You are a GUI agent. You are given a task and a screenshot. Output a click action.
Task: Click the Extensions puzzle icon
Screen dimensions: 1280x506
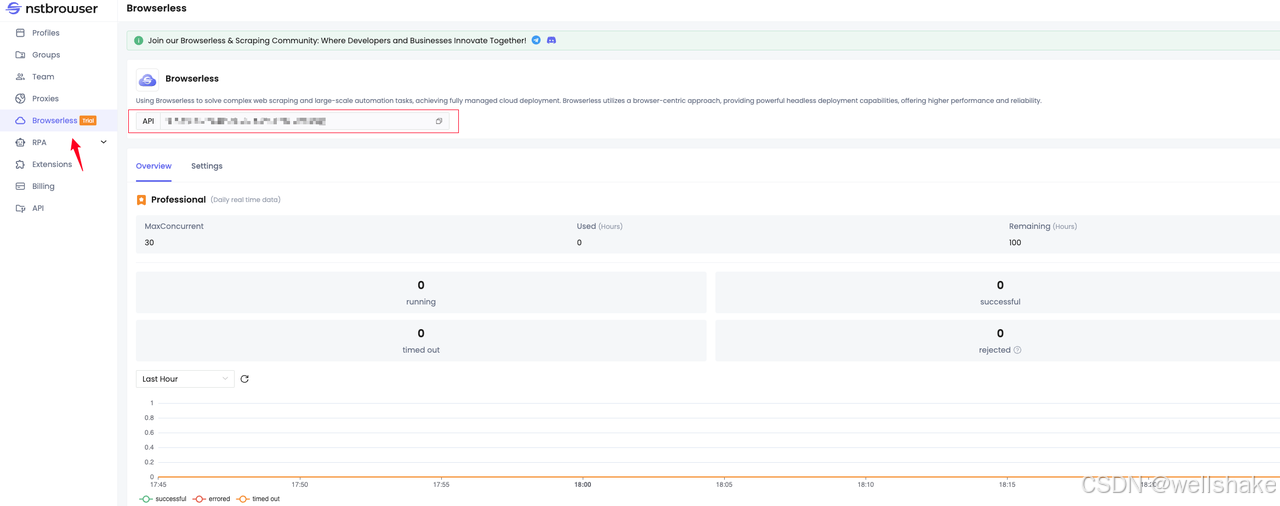(20, 165)
